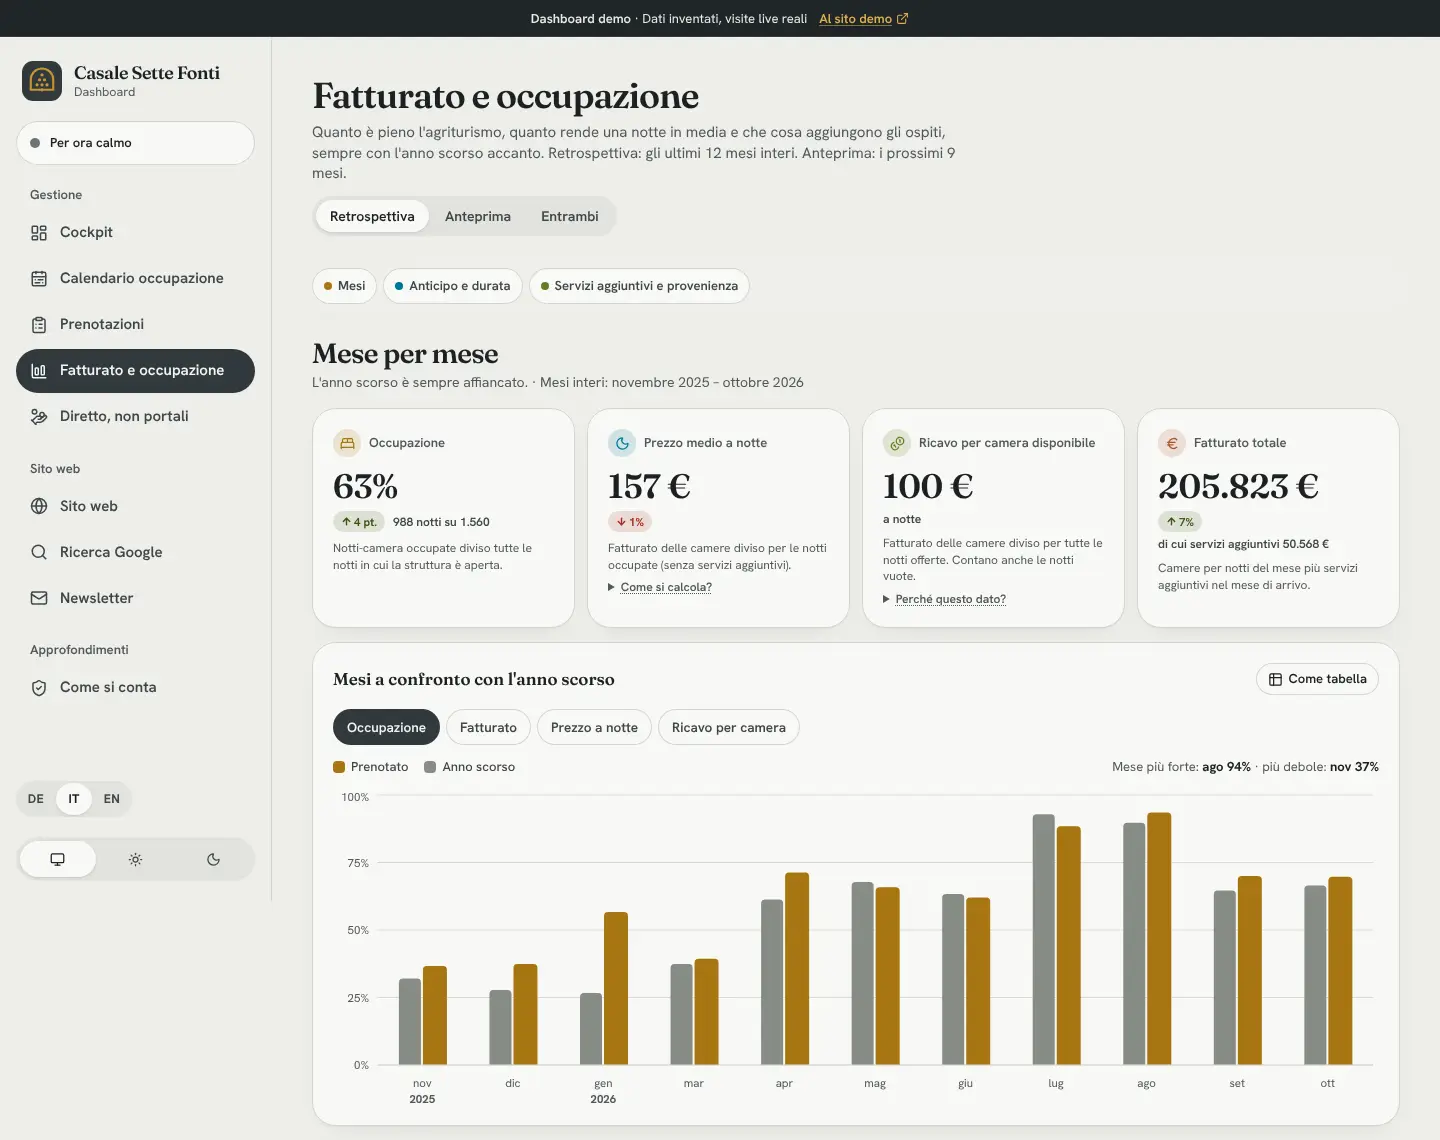Show the Prezzo a notte chart metric

tap(594, 728)
